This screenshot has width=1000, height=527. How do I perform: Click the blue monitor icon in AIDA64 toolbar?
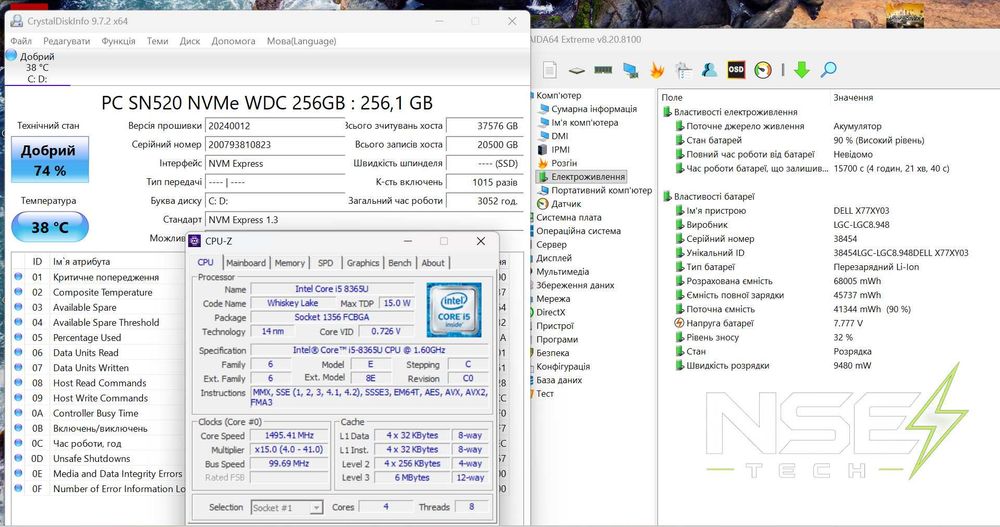pyautogui.click(x=631, y=70)
